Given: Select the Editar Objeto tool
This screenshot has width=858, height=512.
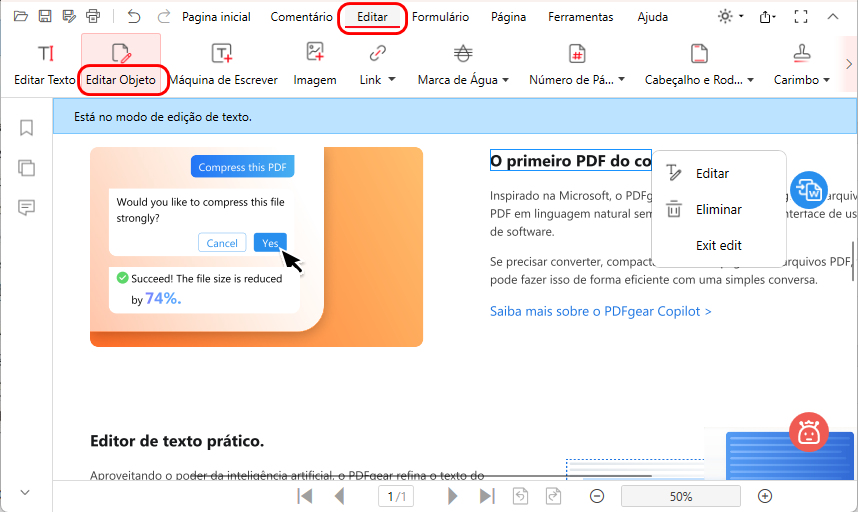Looking at the screenshot, I should tap(121, 65).
